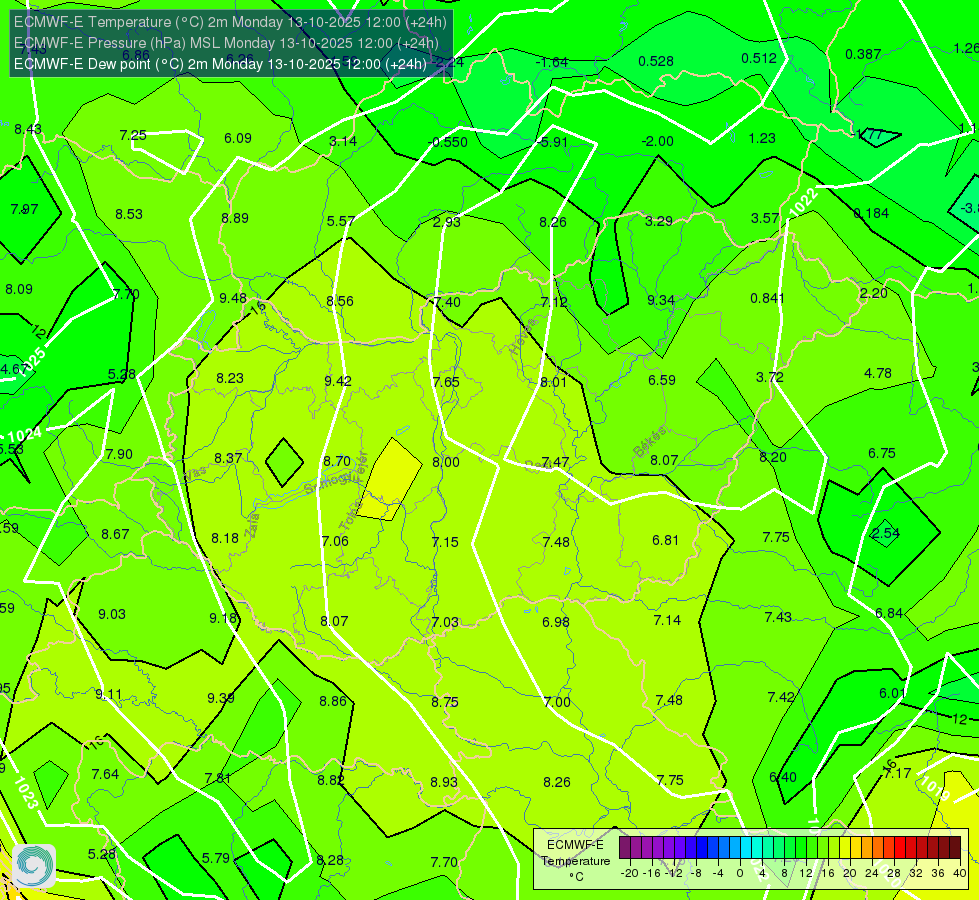Select the ECMWF-E Pressure MSL layer title
979x900 pixels.
pos(226,43)
